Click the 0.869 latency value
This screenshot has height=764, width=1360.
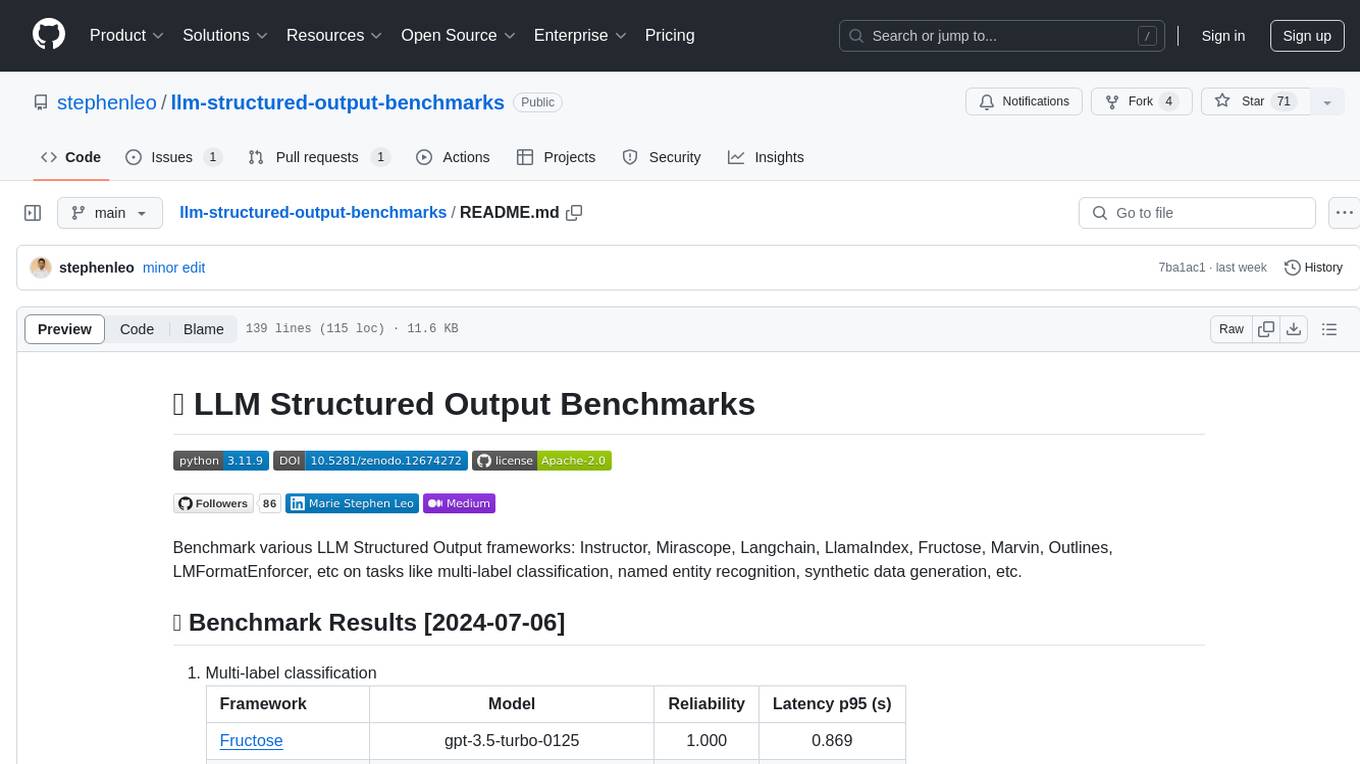pyautogui.click(x=832, y=741)
